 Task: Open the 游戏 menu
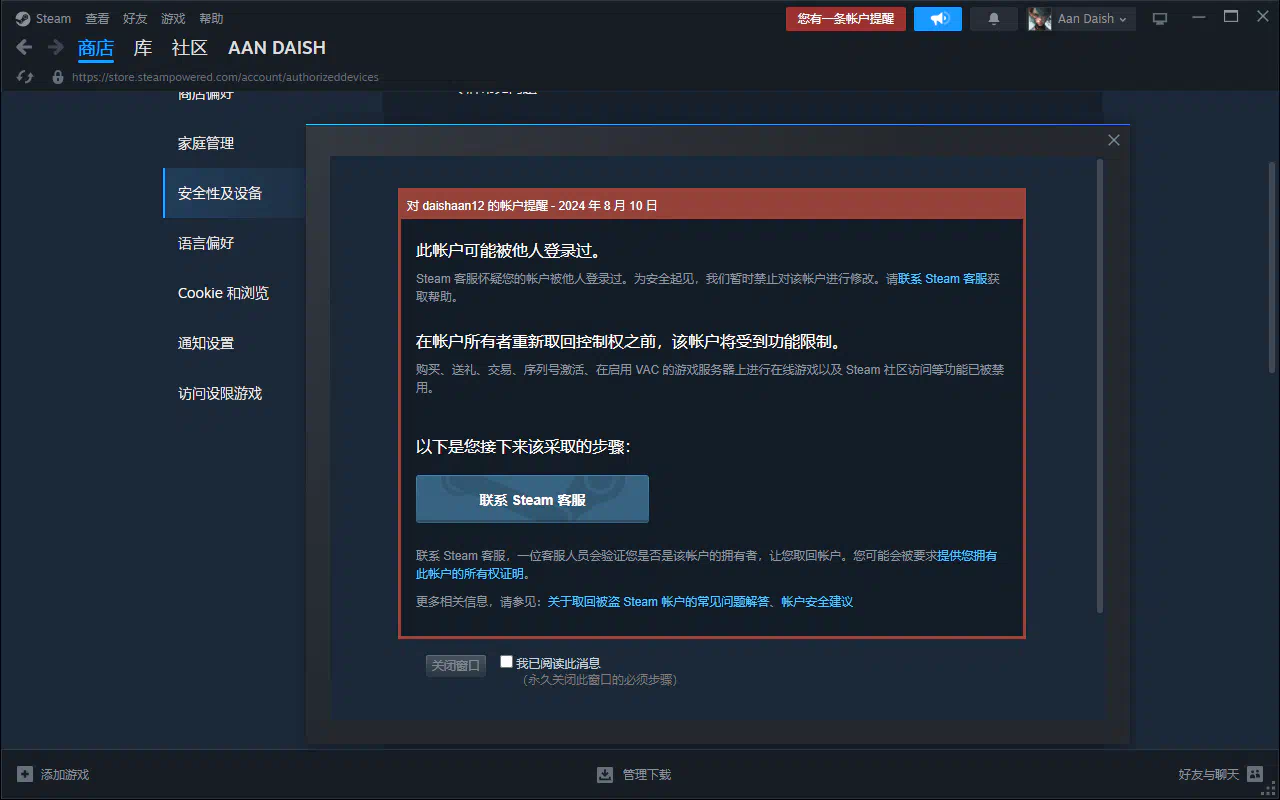coord(173,19)
